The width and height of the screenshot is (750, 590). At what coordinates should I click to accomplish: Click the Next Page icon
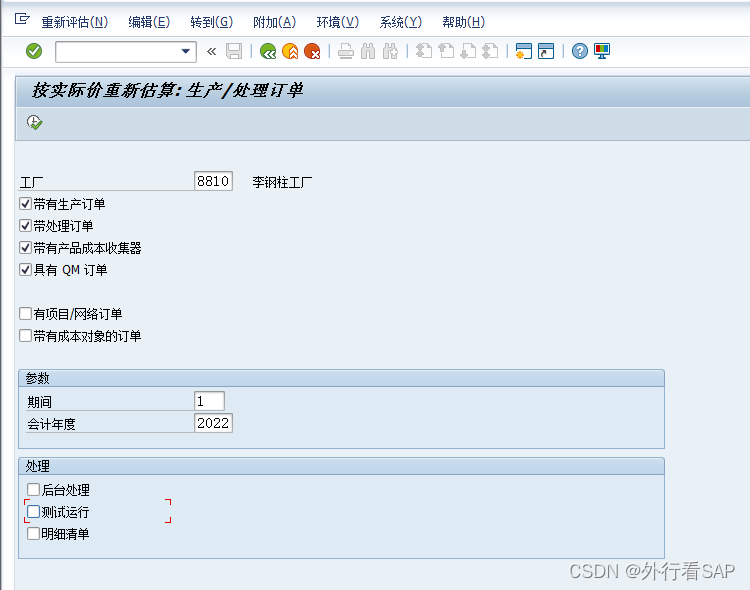coord(468,51)
